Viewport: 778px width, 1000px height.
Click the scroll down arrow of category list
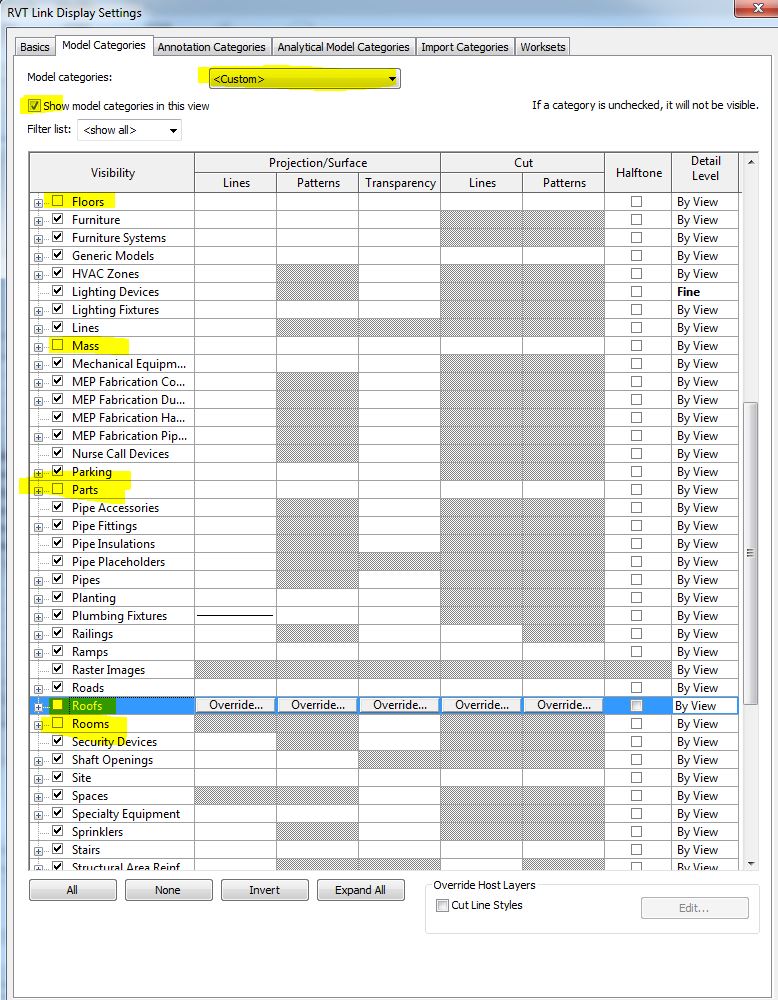pos(751,864)
